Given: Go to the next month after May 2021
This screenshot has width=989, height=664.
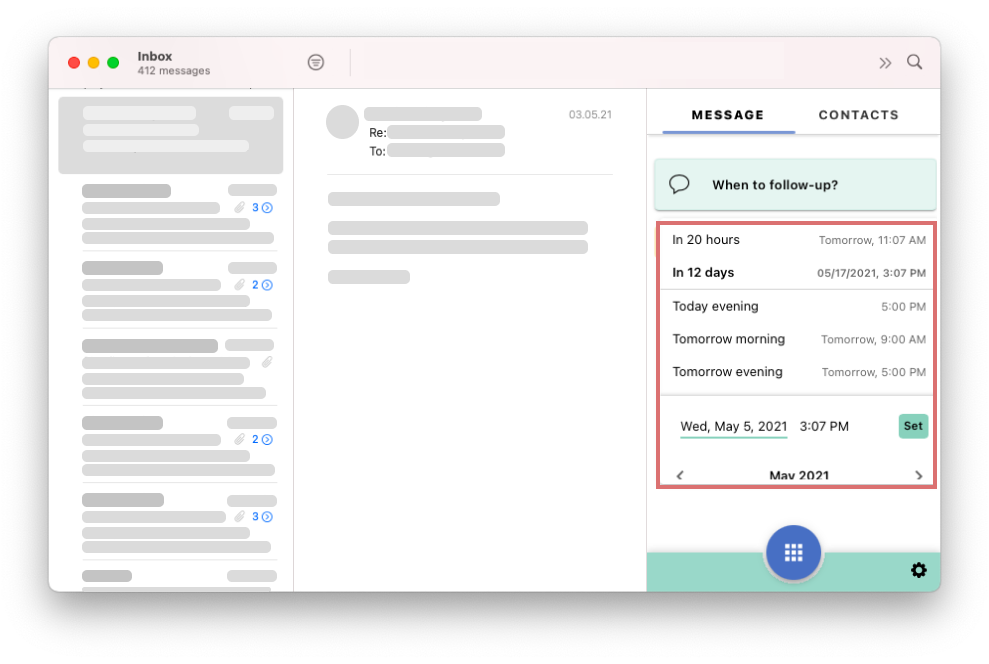Looking at the screenshot, I should coord(918,475).
